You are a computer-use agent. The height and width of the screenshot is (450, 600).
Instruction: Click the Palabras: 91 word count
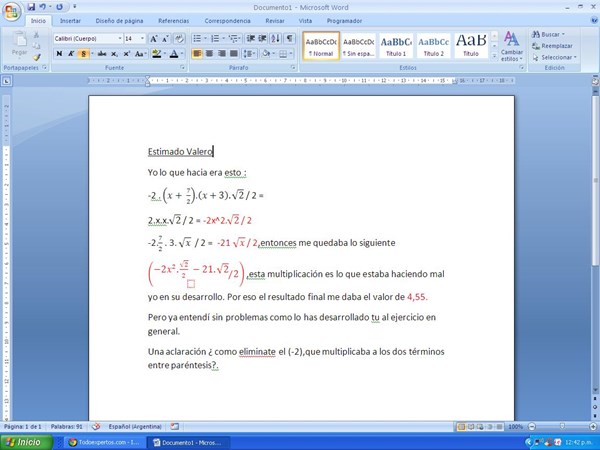pos(67,426)
